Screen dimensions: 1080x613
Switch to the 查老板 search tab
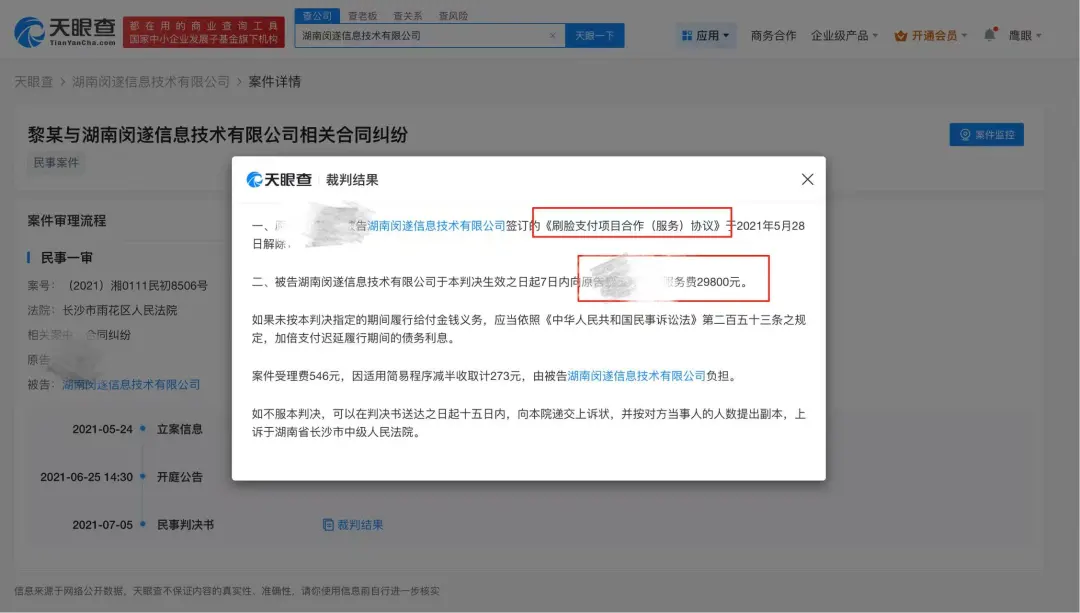point(361,16)
